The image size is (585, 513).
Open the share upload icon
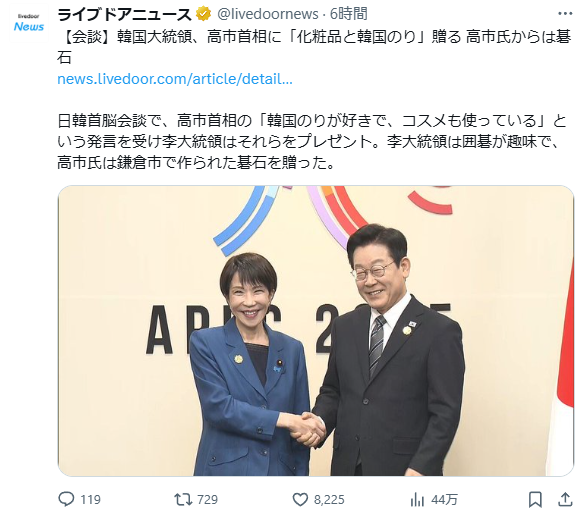[566, 499]
